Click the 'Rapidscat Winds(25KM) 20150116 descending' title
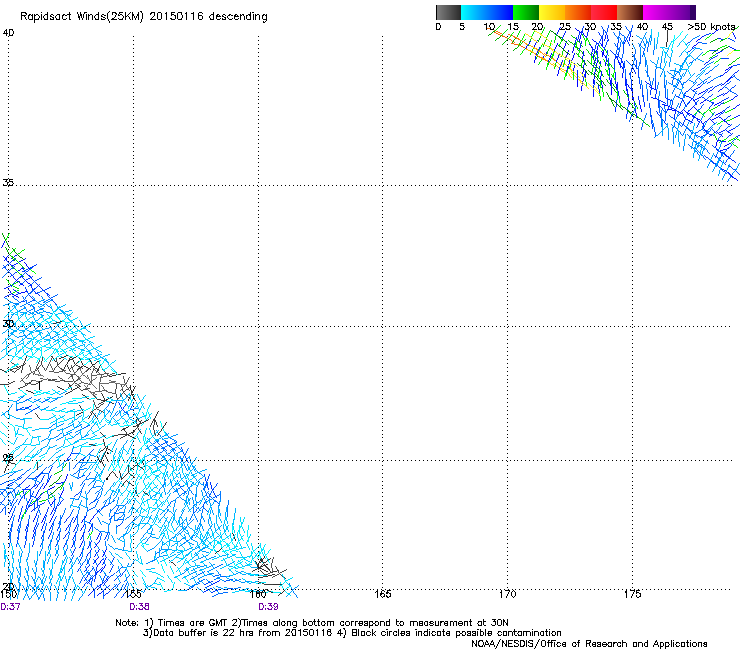740x650 pixels. pos(144,17)
